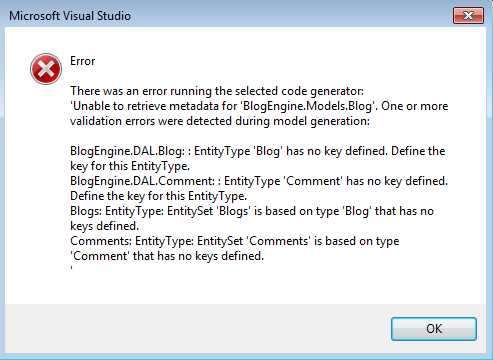Click the OK button

point(434,329)
